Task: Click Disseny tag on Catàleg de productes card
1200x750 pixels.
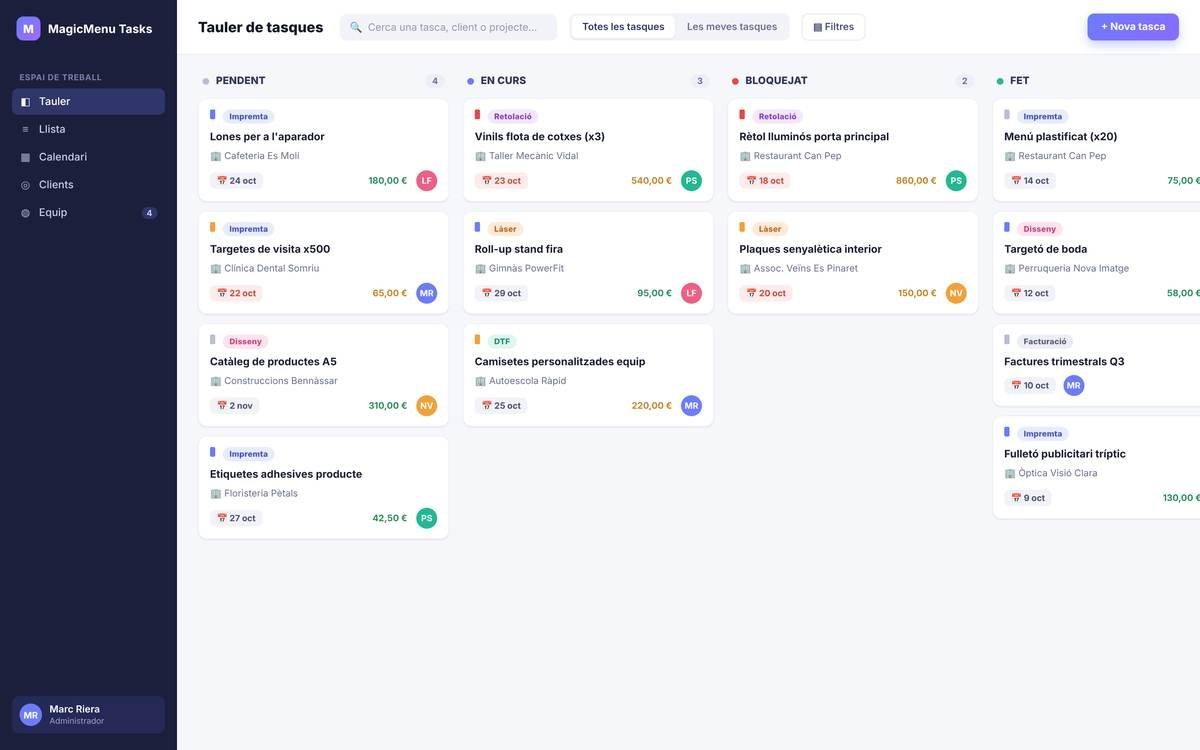Action: 245,342
